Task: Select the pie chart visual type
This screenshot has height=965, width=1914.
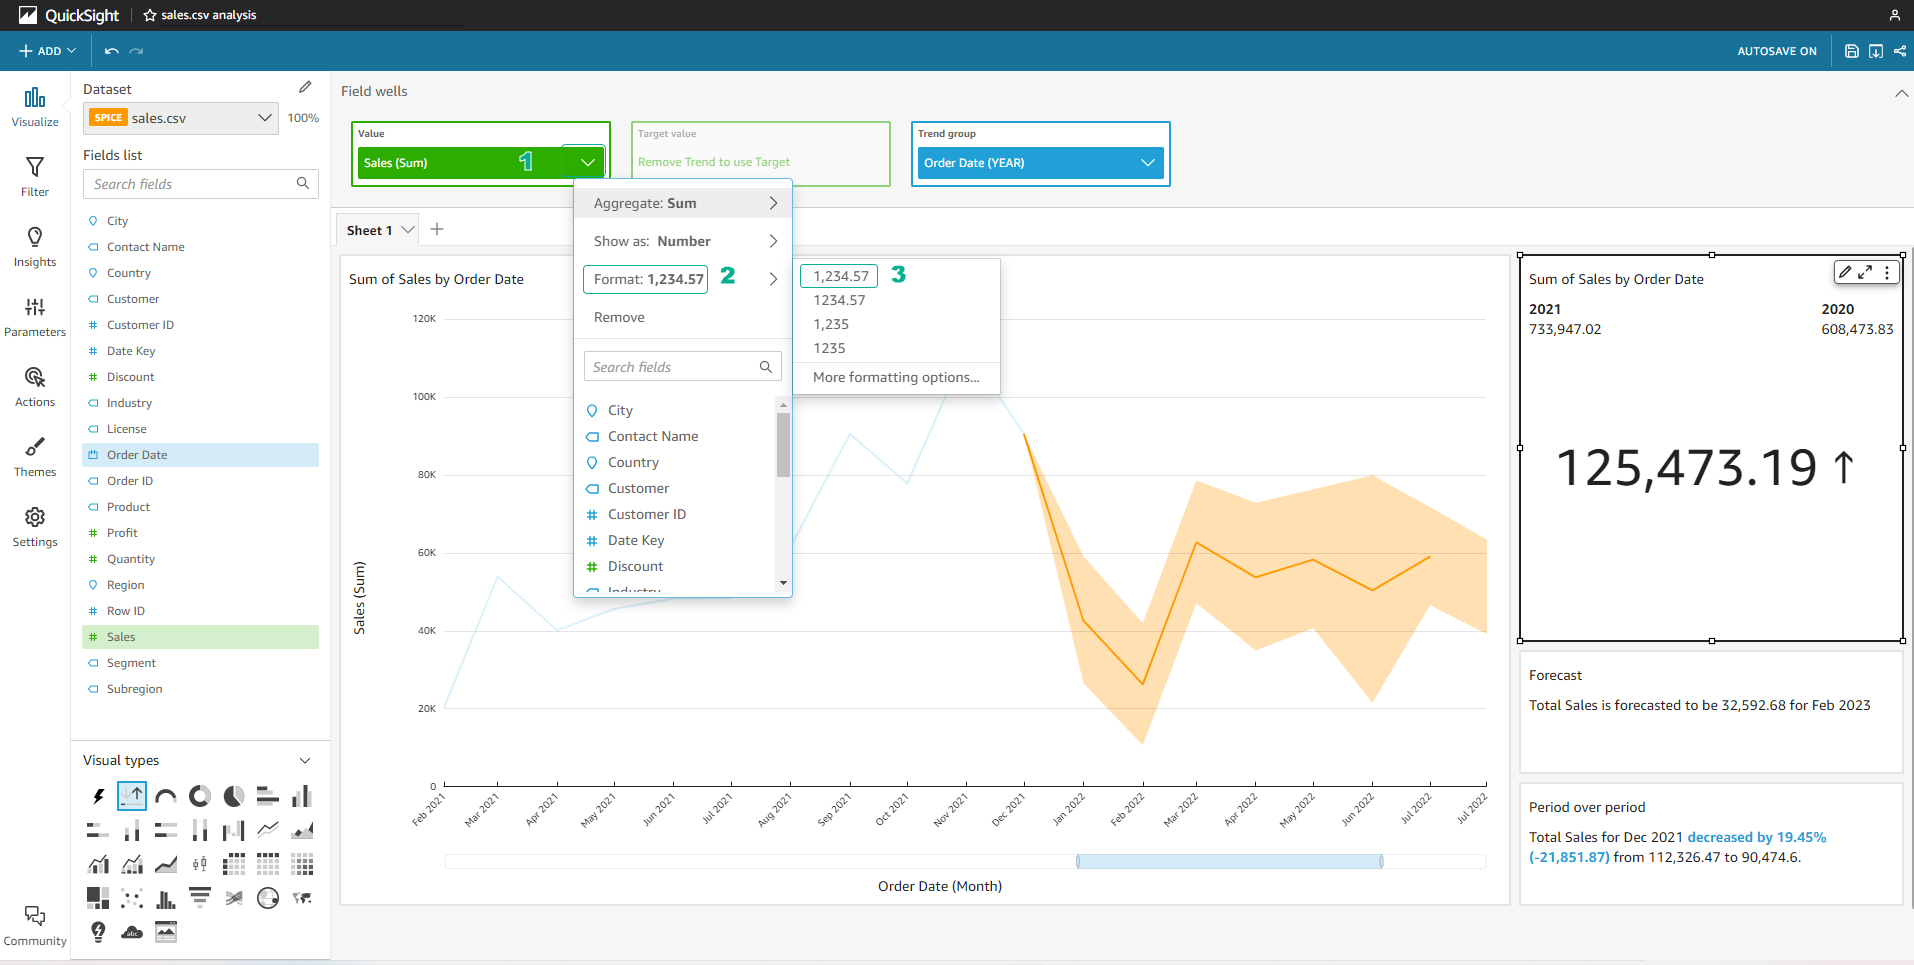Action: click(x=234, y=796)
